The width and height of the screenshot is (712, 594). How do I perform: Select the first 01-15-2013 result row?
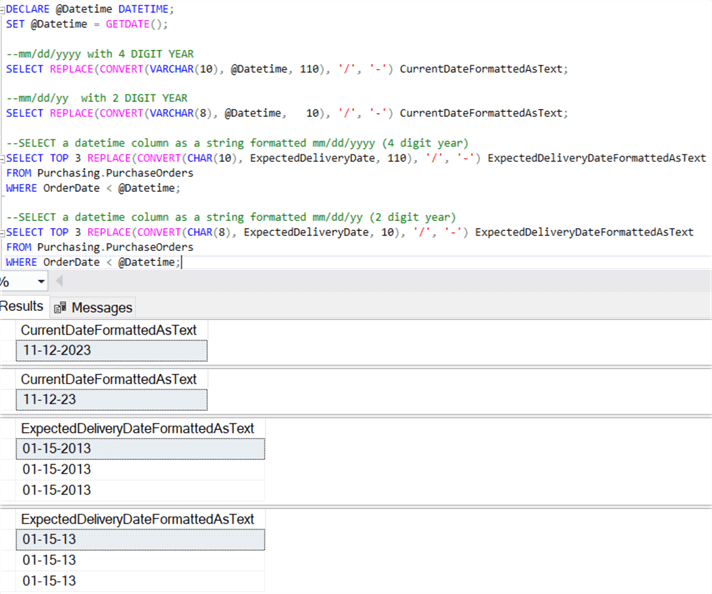pos(141,449)
